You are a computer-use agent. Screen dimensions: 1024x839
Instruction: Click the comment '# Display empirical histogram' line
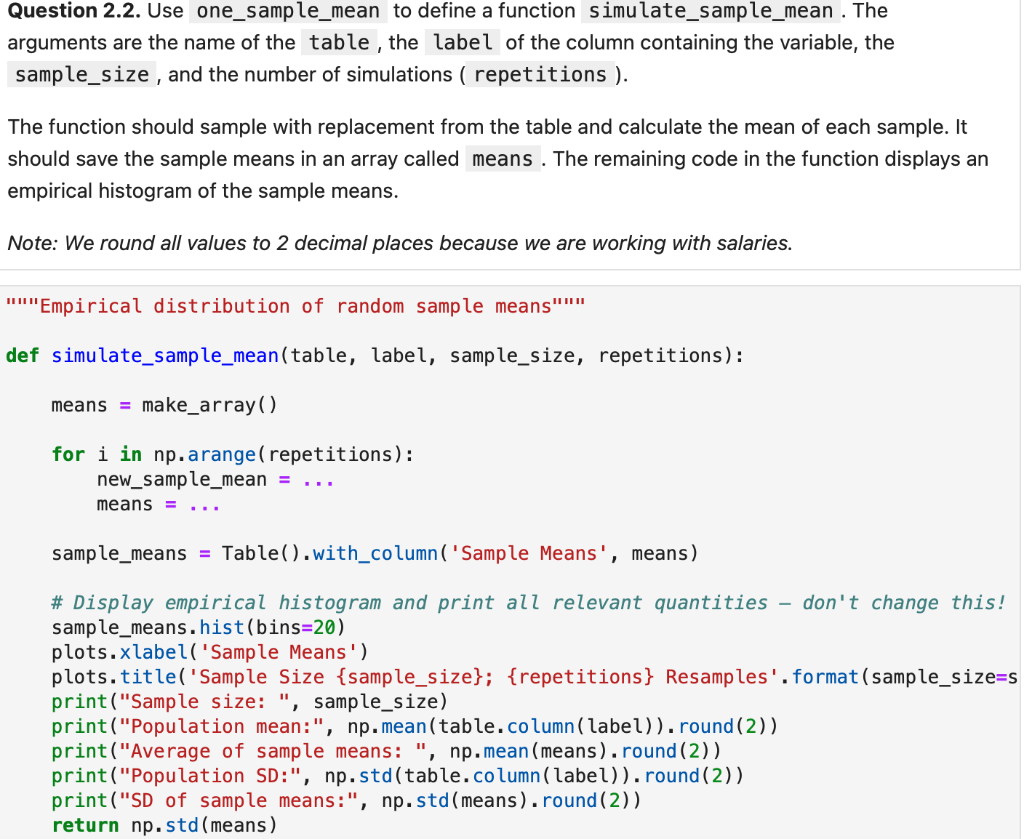point(528,603)
